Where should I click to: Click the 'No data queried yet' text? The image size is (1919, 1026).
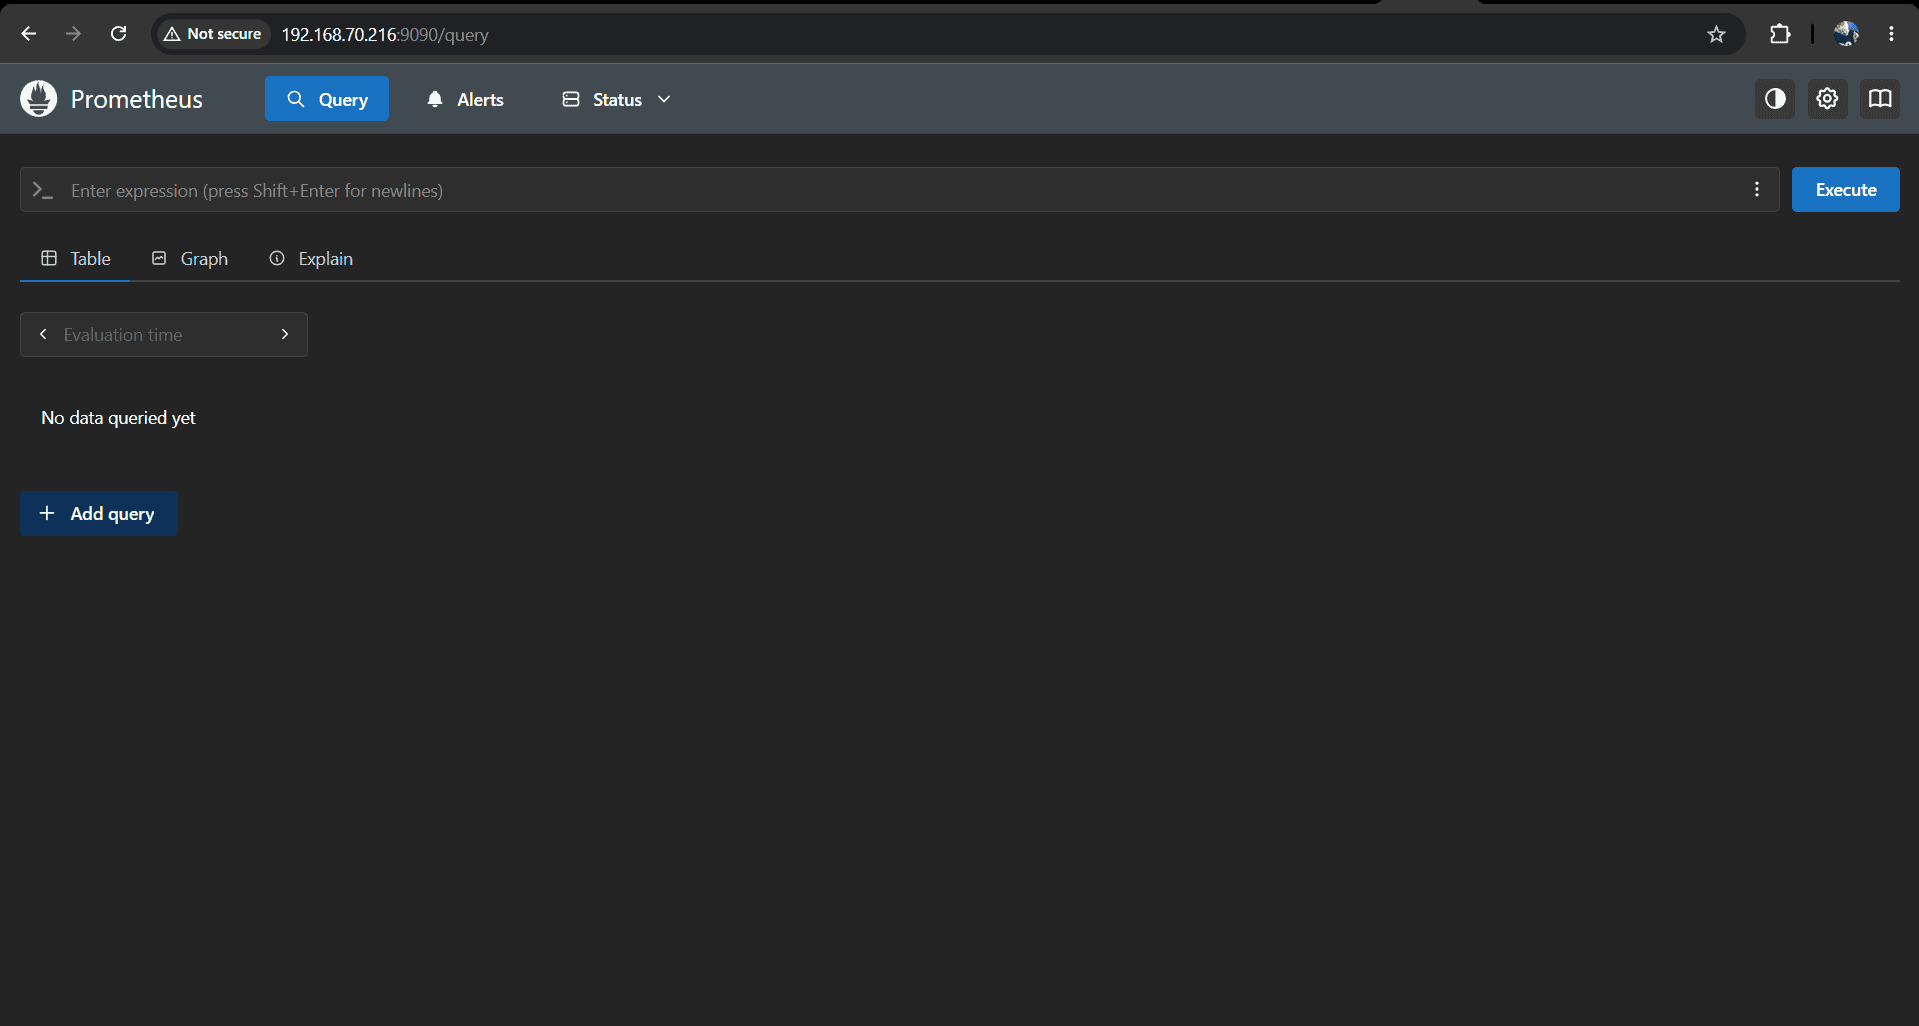pyautogui.click(x=118, y=418)
